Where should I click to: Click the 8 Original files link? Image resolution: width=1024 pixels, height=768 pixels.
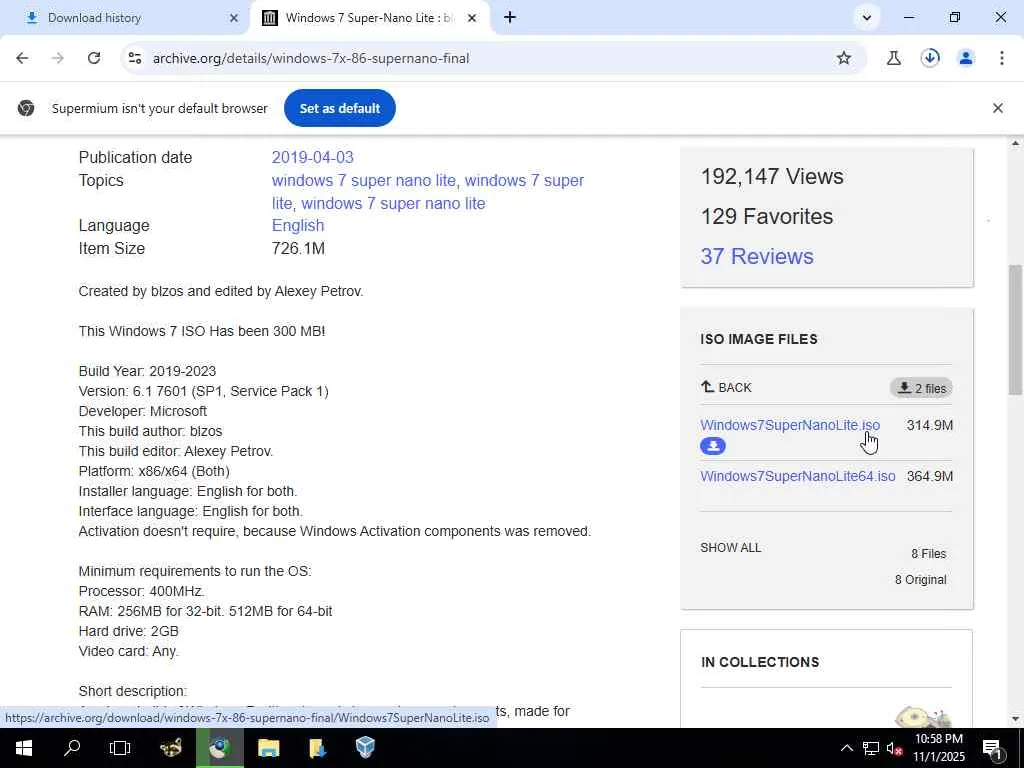920,580
